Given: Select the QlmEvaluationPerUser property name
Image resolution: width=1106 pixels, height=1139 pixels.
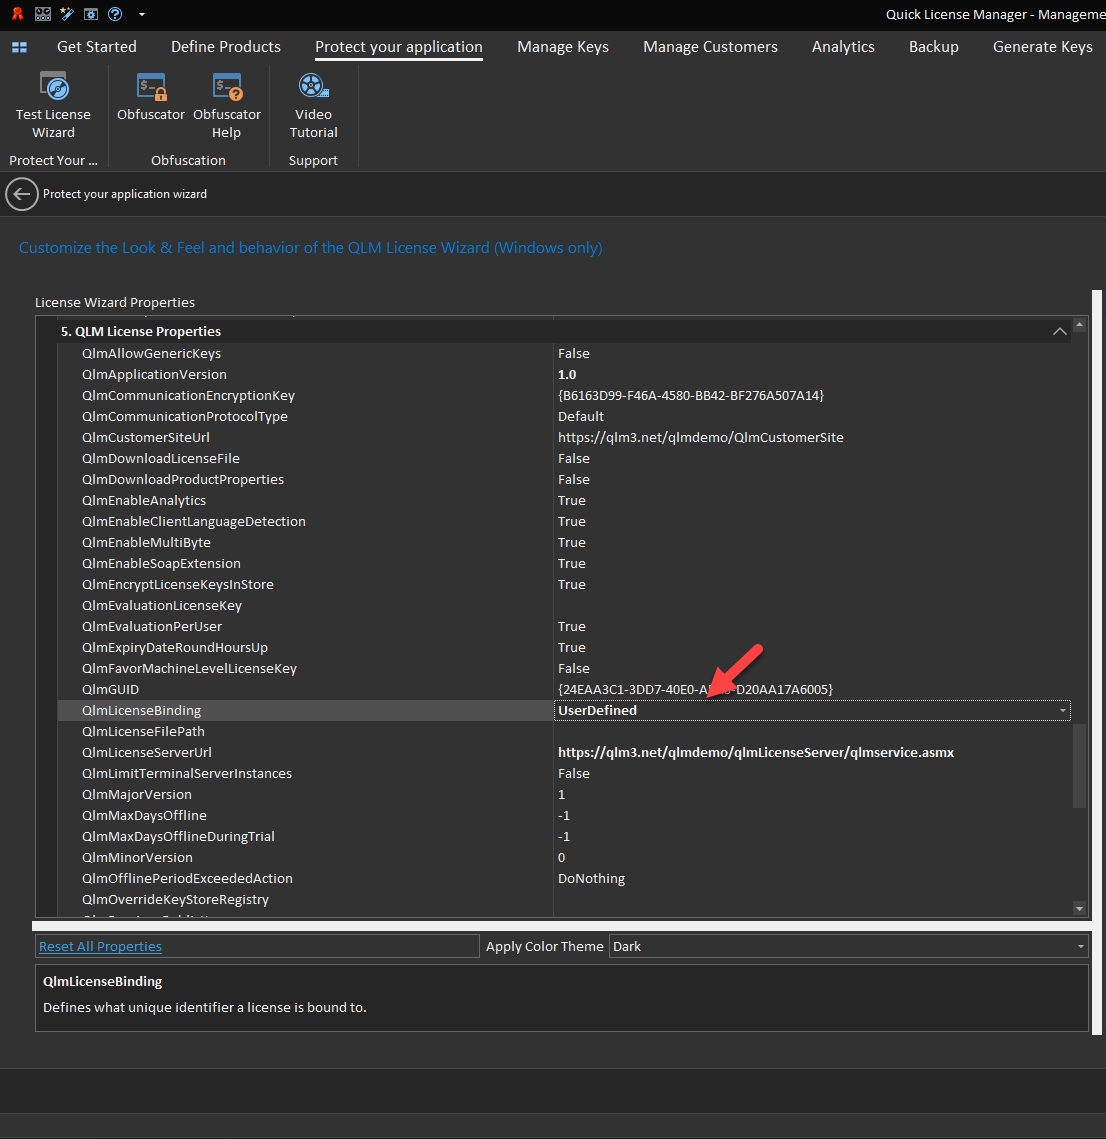Looking at the screenshot, I should click(x=152, y=627).
